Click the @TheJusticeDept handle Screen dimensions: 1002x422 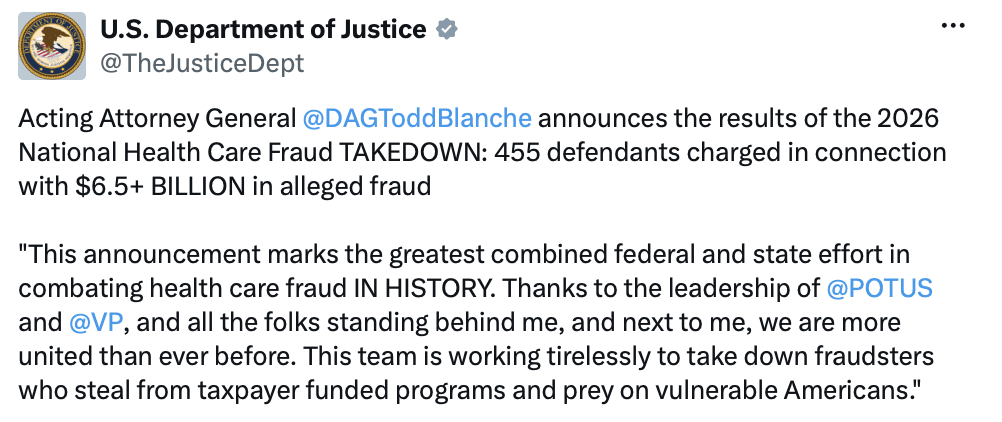click(201, 63)
